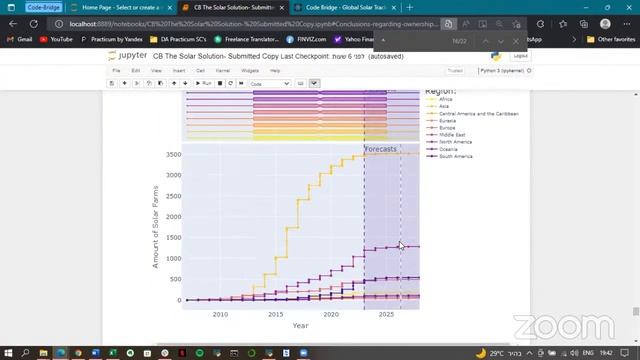
Task: Toggle South America series in chart legend
Action: [449, 156]
